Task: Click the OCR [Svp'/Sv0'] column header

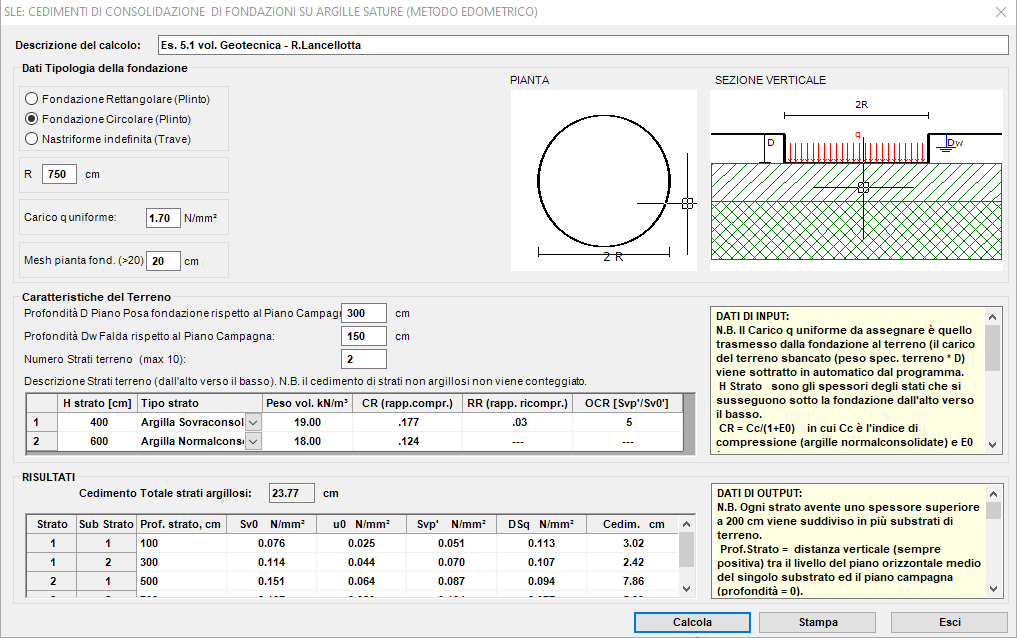Action: point(627,403)
